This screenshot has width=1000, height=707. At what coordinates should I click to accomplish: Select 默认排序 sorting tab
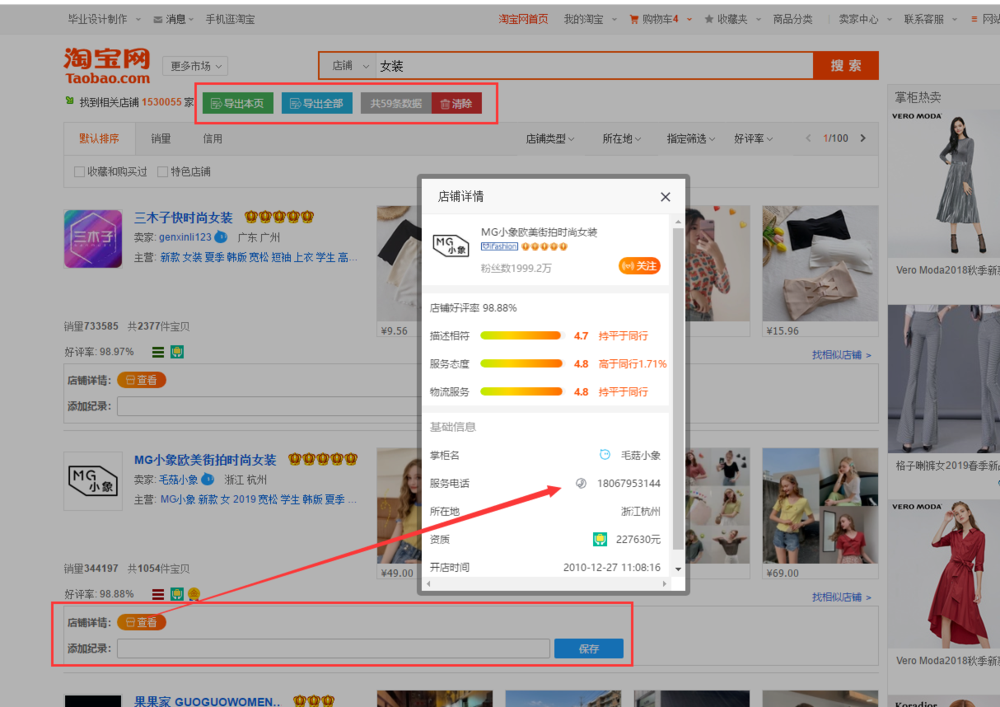click(x=99, y=138)
